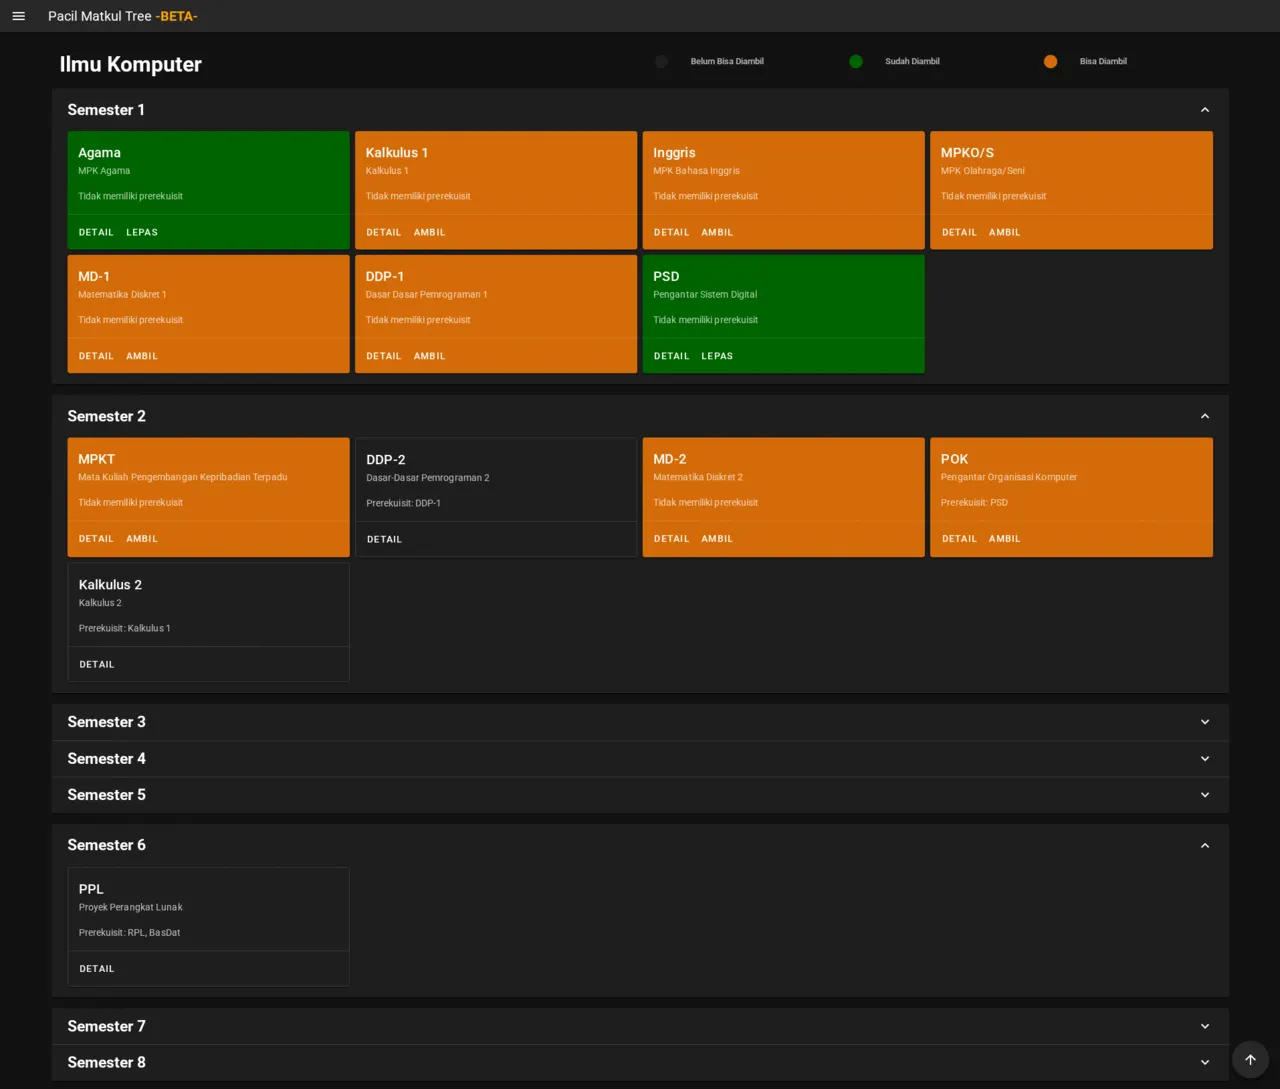
Task: Click the green Sudah Diambil legend dot
Action: coord(856,62)
